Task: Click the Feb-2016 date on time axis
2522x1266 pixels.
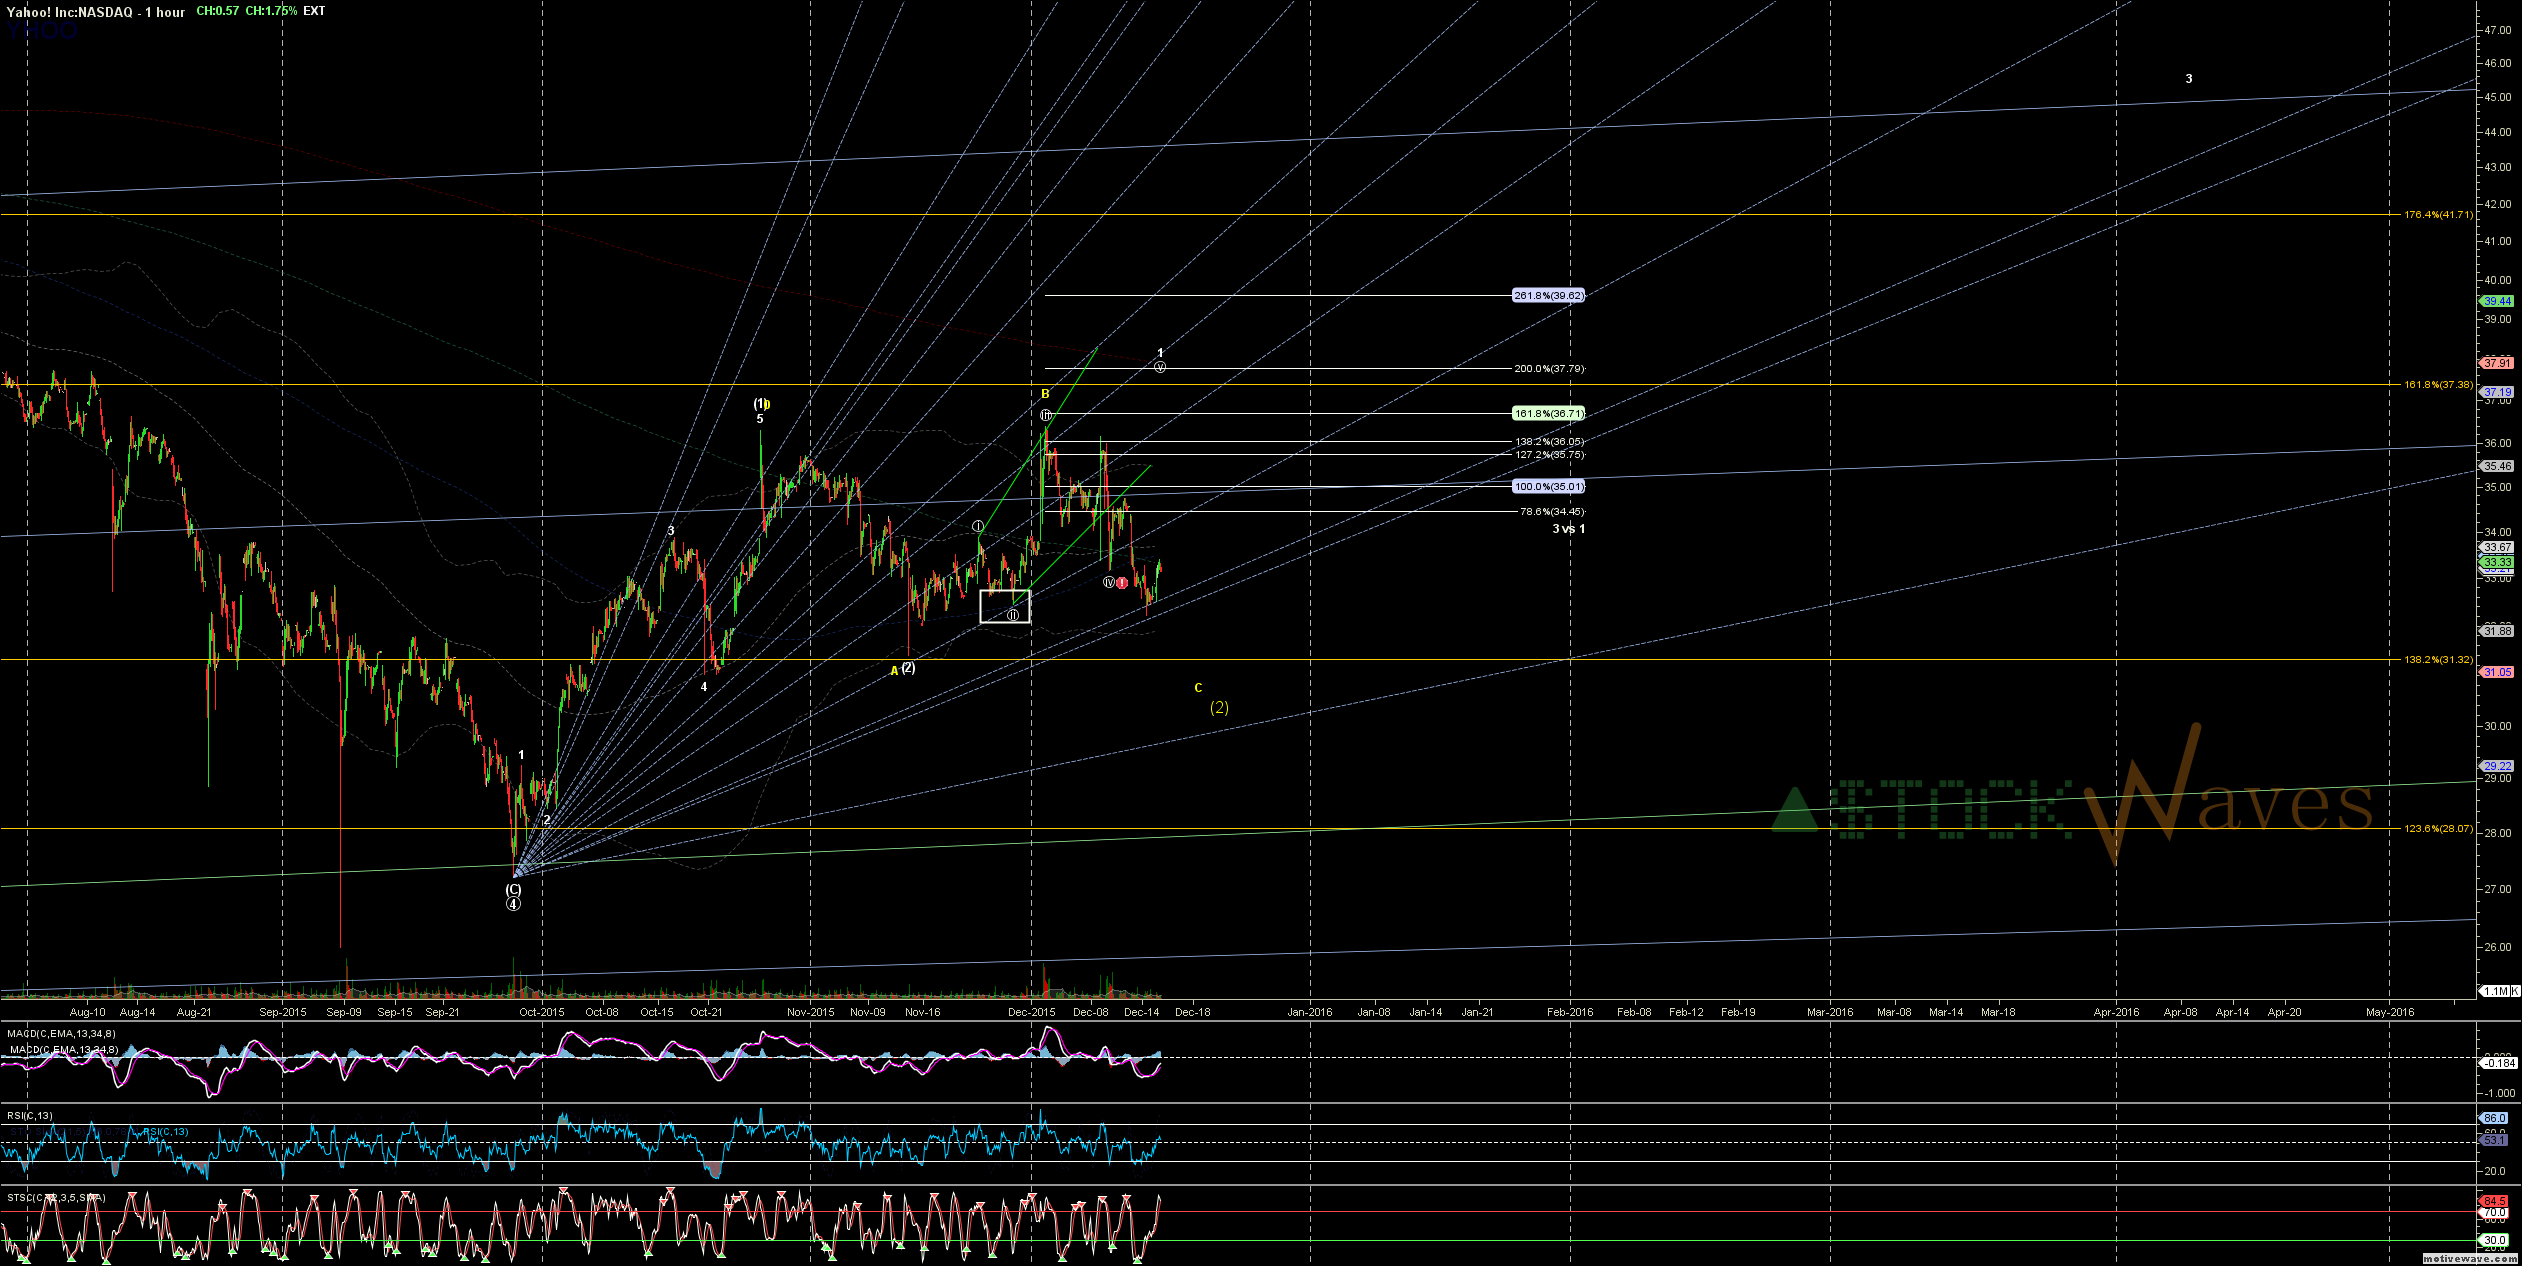Action: coord(1570,1012)
